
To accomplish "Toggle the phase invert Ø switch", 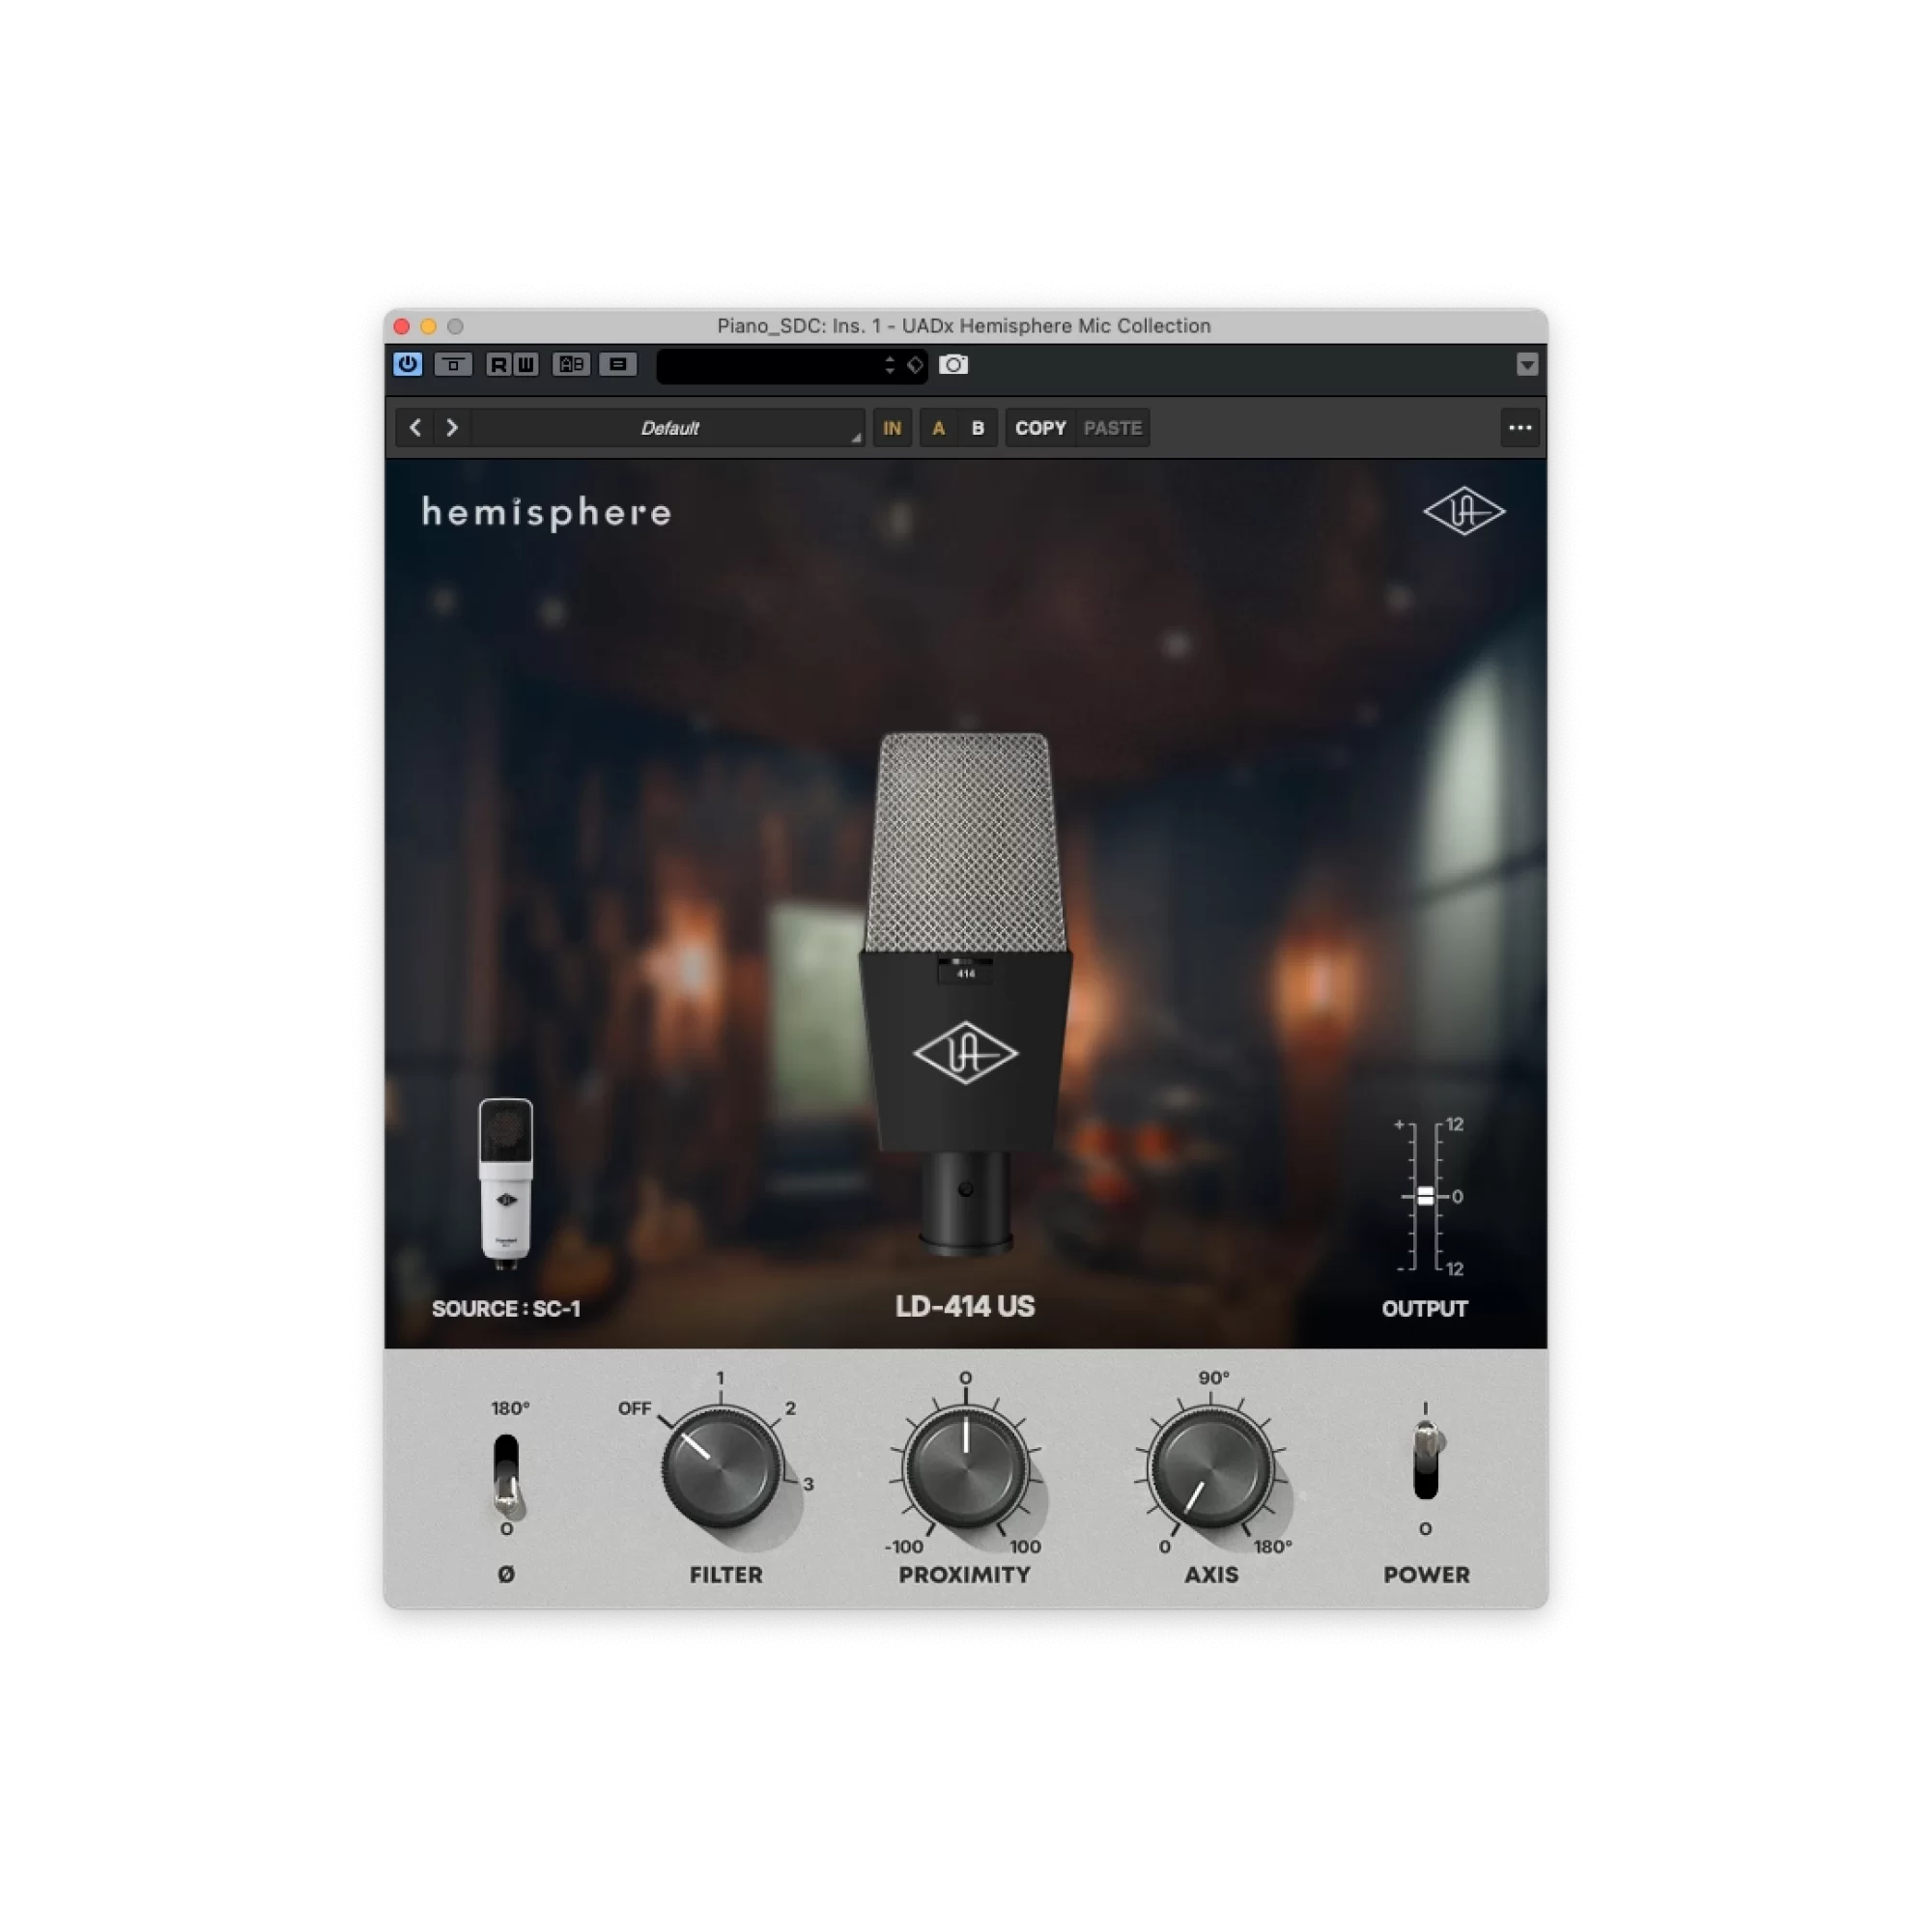I will [x=507, y=1476].
